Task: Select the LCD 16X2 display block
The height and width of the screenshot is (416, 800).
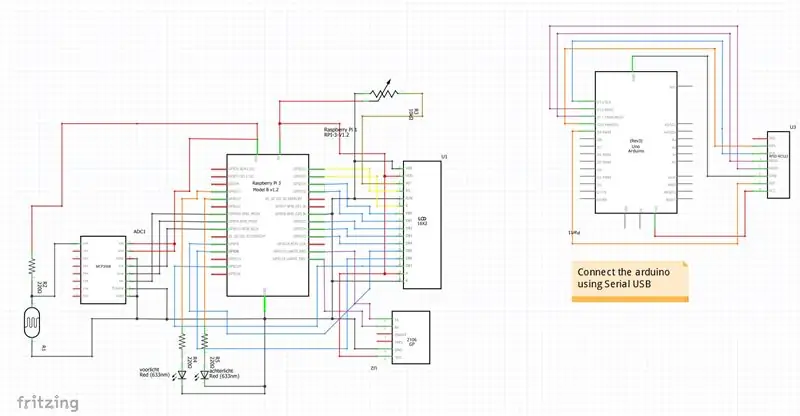Action: pyautogui.click(x=422, y=225)
